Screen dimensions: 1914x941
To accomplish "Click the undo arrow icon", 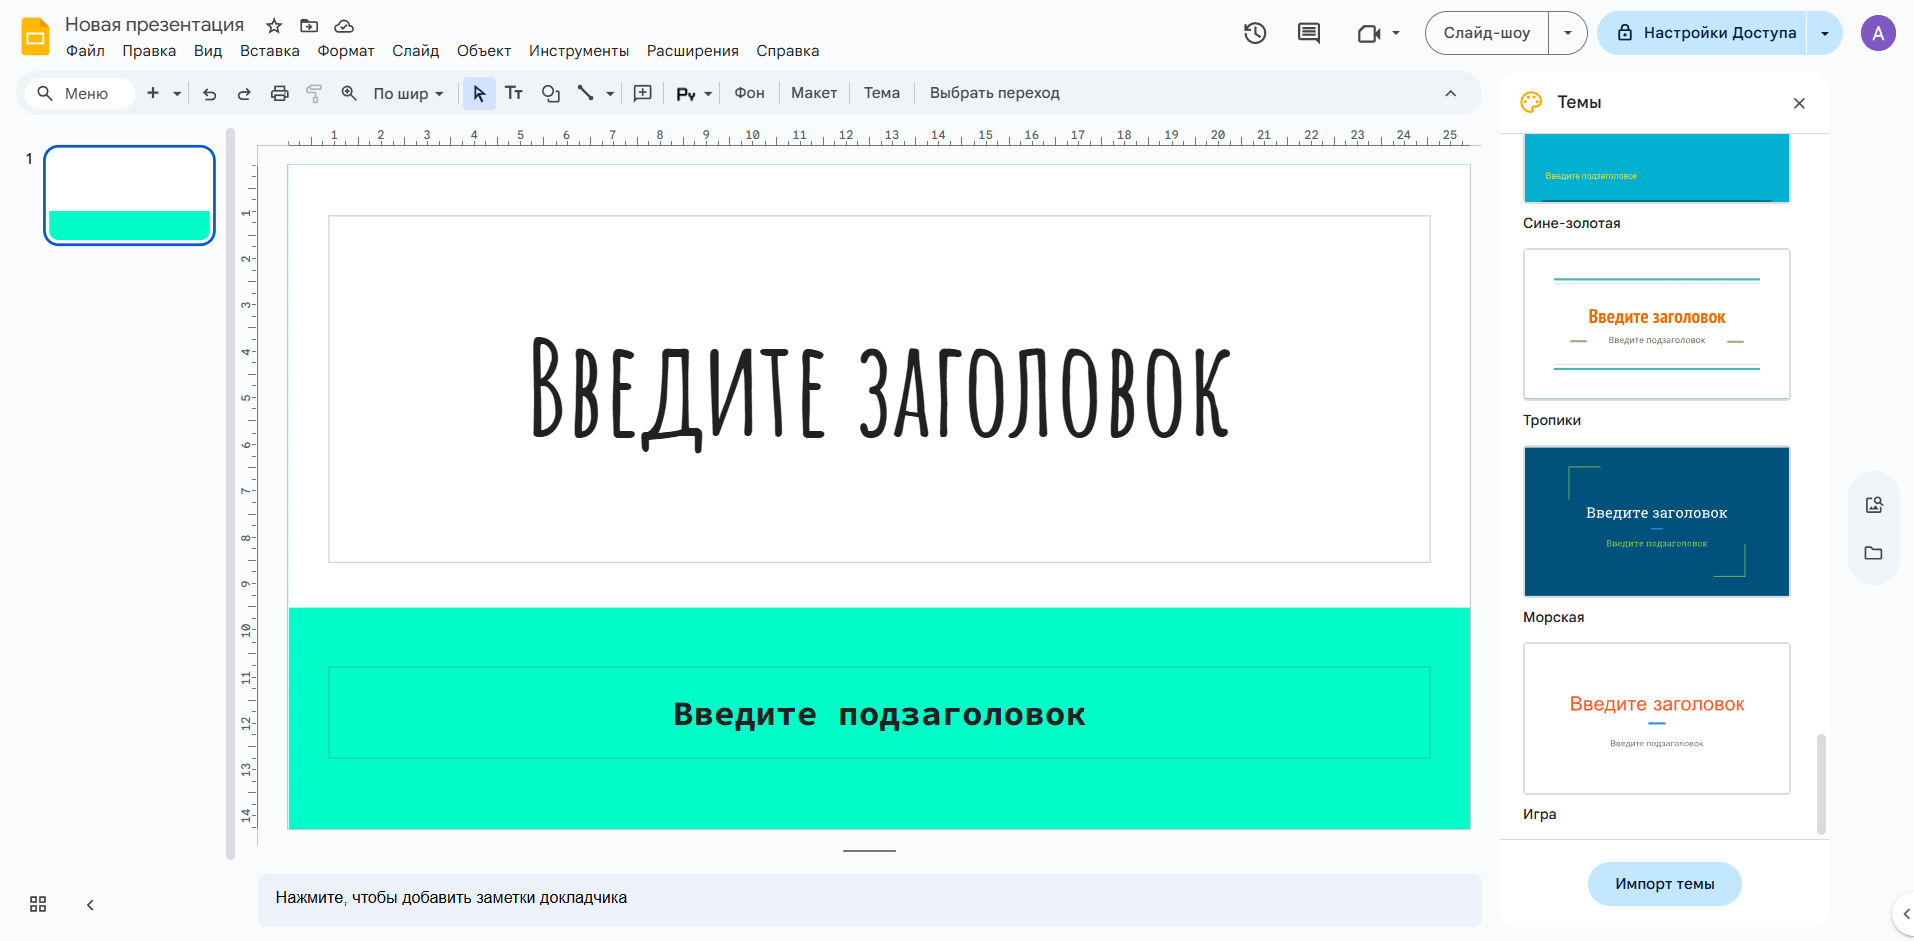I will tap(209, 94).
